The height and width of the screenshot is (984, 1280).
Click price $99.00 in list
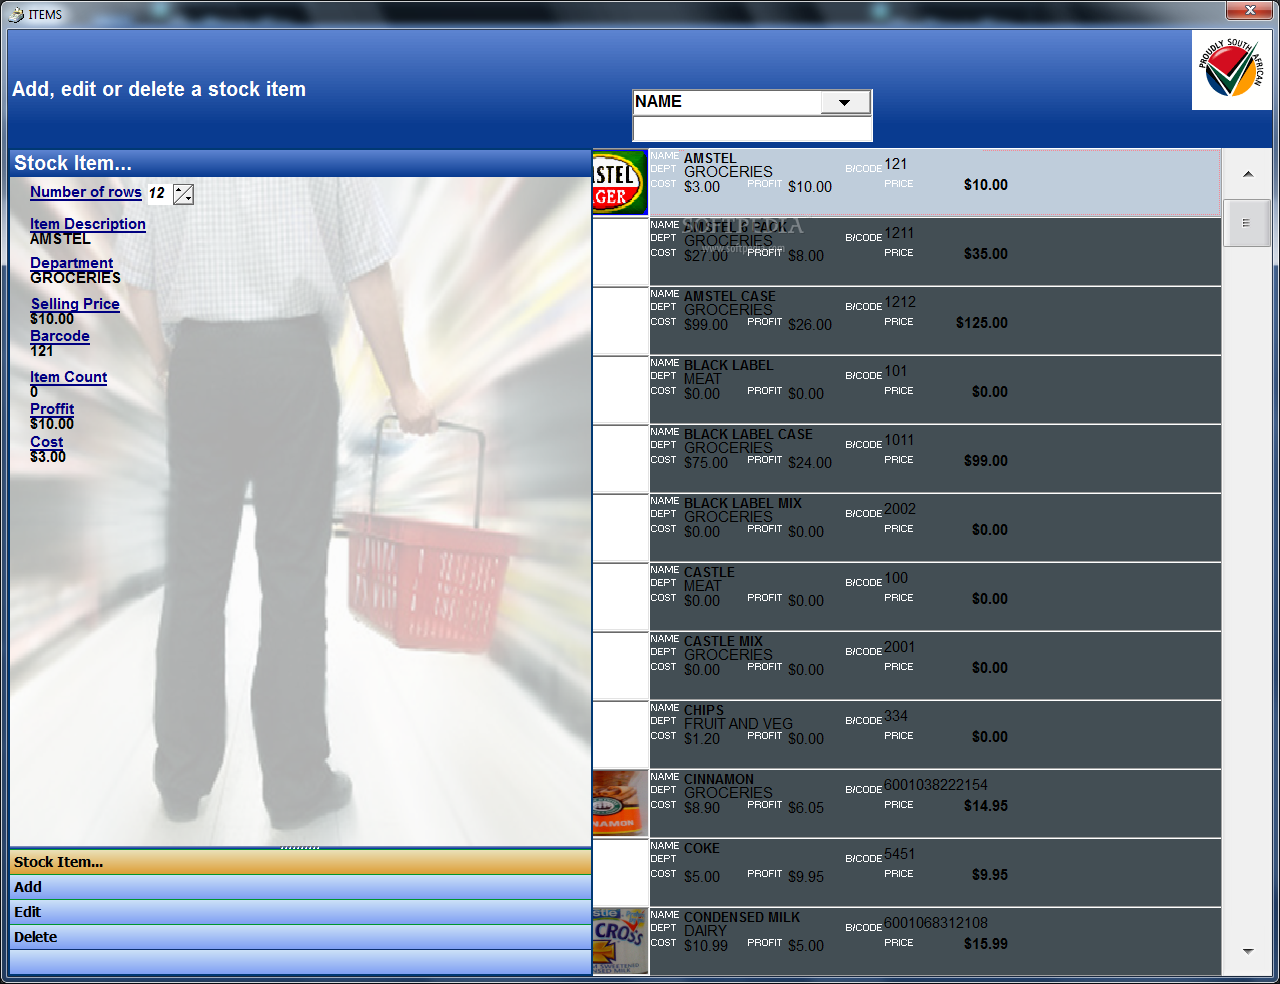tap(986, 461)
